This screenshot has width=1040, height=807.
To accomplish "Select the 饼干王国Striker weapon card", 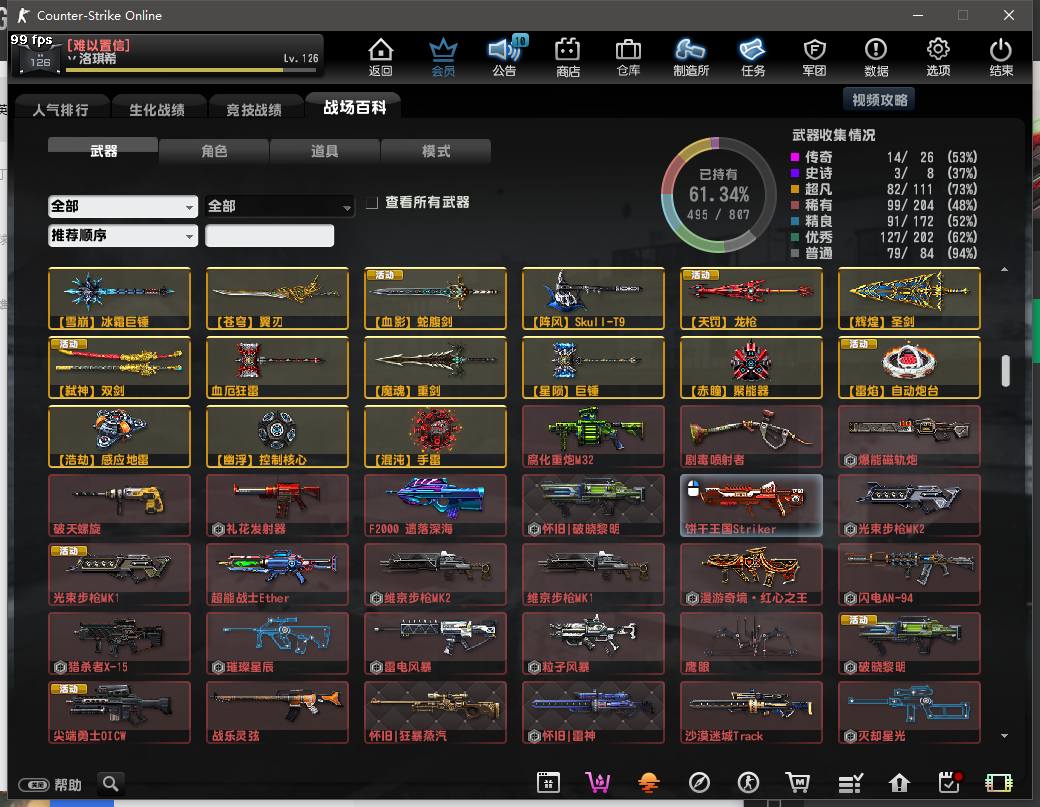I will pos(751,505).
